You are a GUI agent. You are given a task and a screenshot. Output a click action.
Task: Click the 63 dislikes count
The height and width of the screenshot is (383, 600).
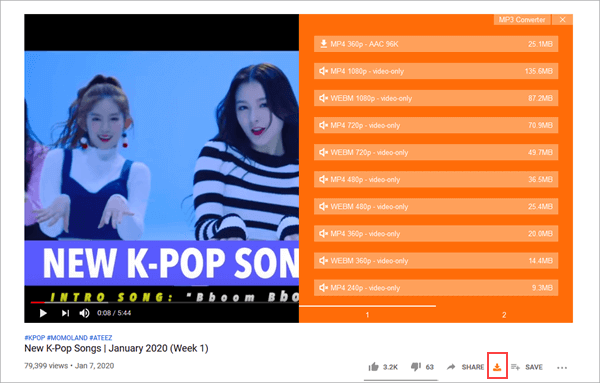[x=430, y=367]
